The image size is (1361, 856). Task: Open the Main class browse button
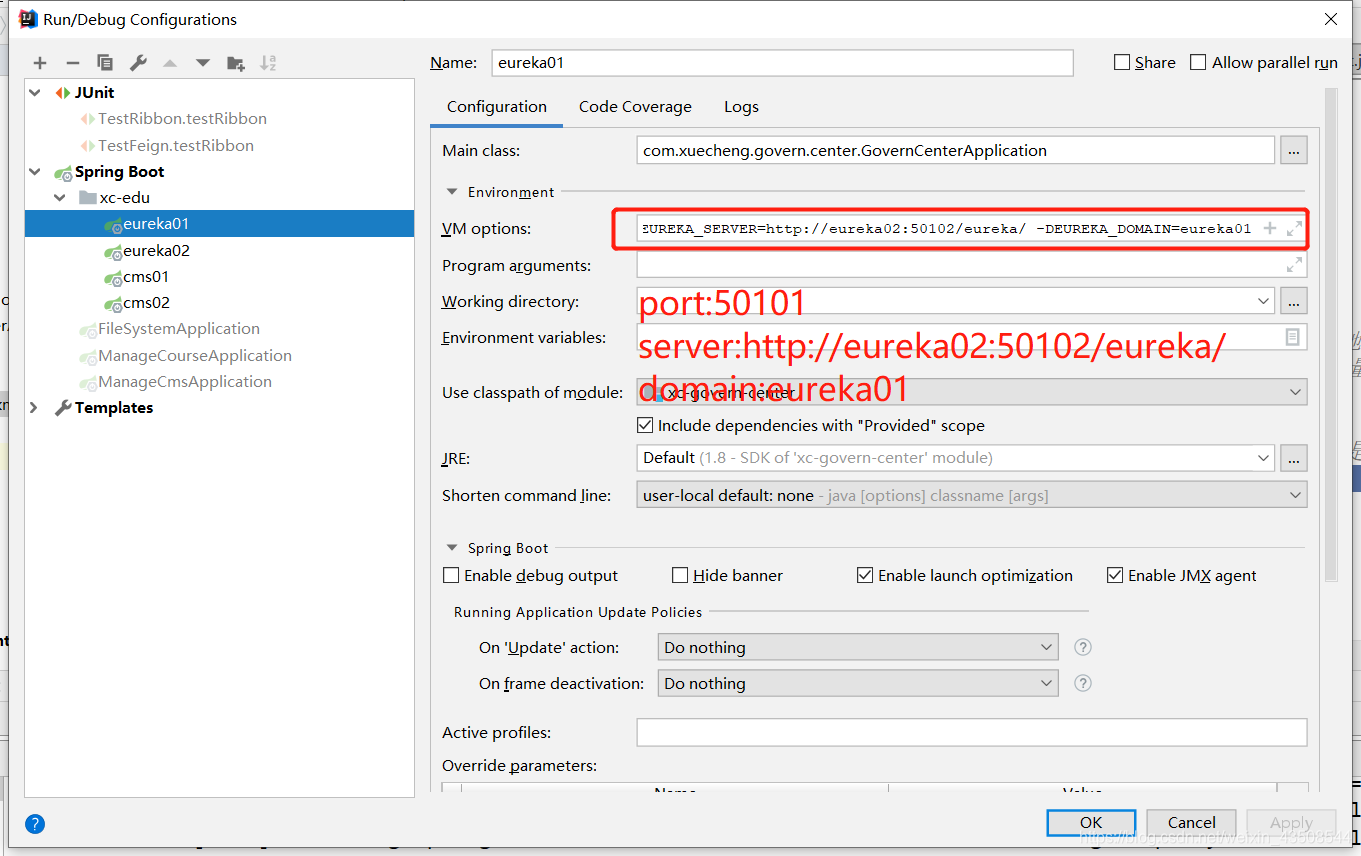pos(1294,151)
